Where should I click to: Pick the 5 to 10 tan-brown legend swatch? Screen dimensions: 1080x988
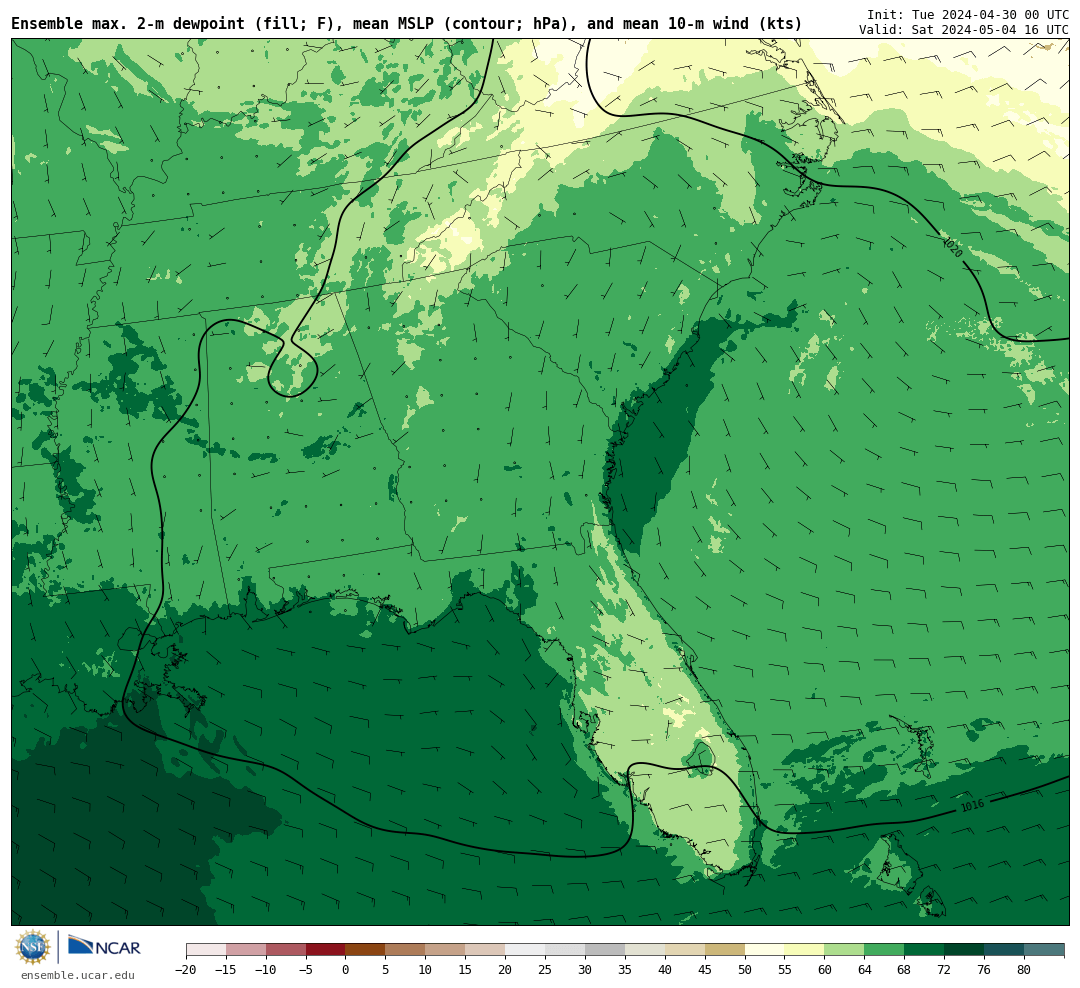coord(406,950)
